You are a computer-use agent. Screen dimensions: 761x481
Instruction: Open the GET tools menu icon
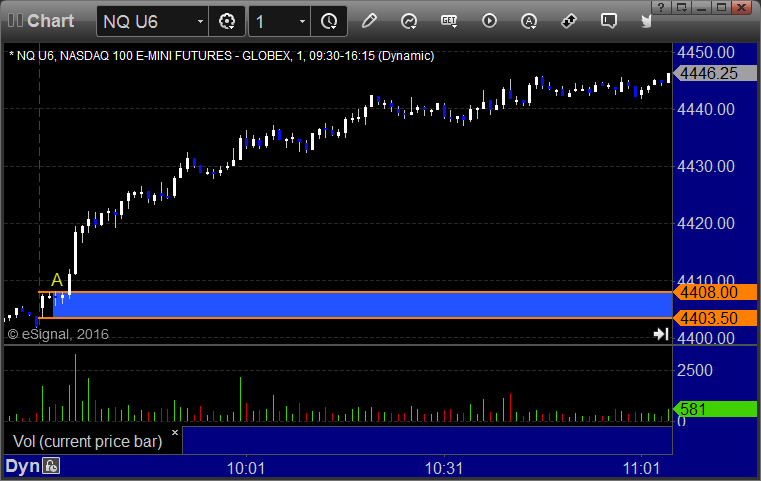point(449,21)
